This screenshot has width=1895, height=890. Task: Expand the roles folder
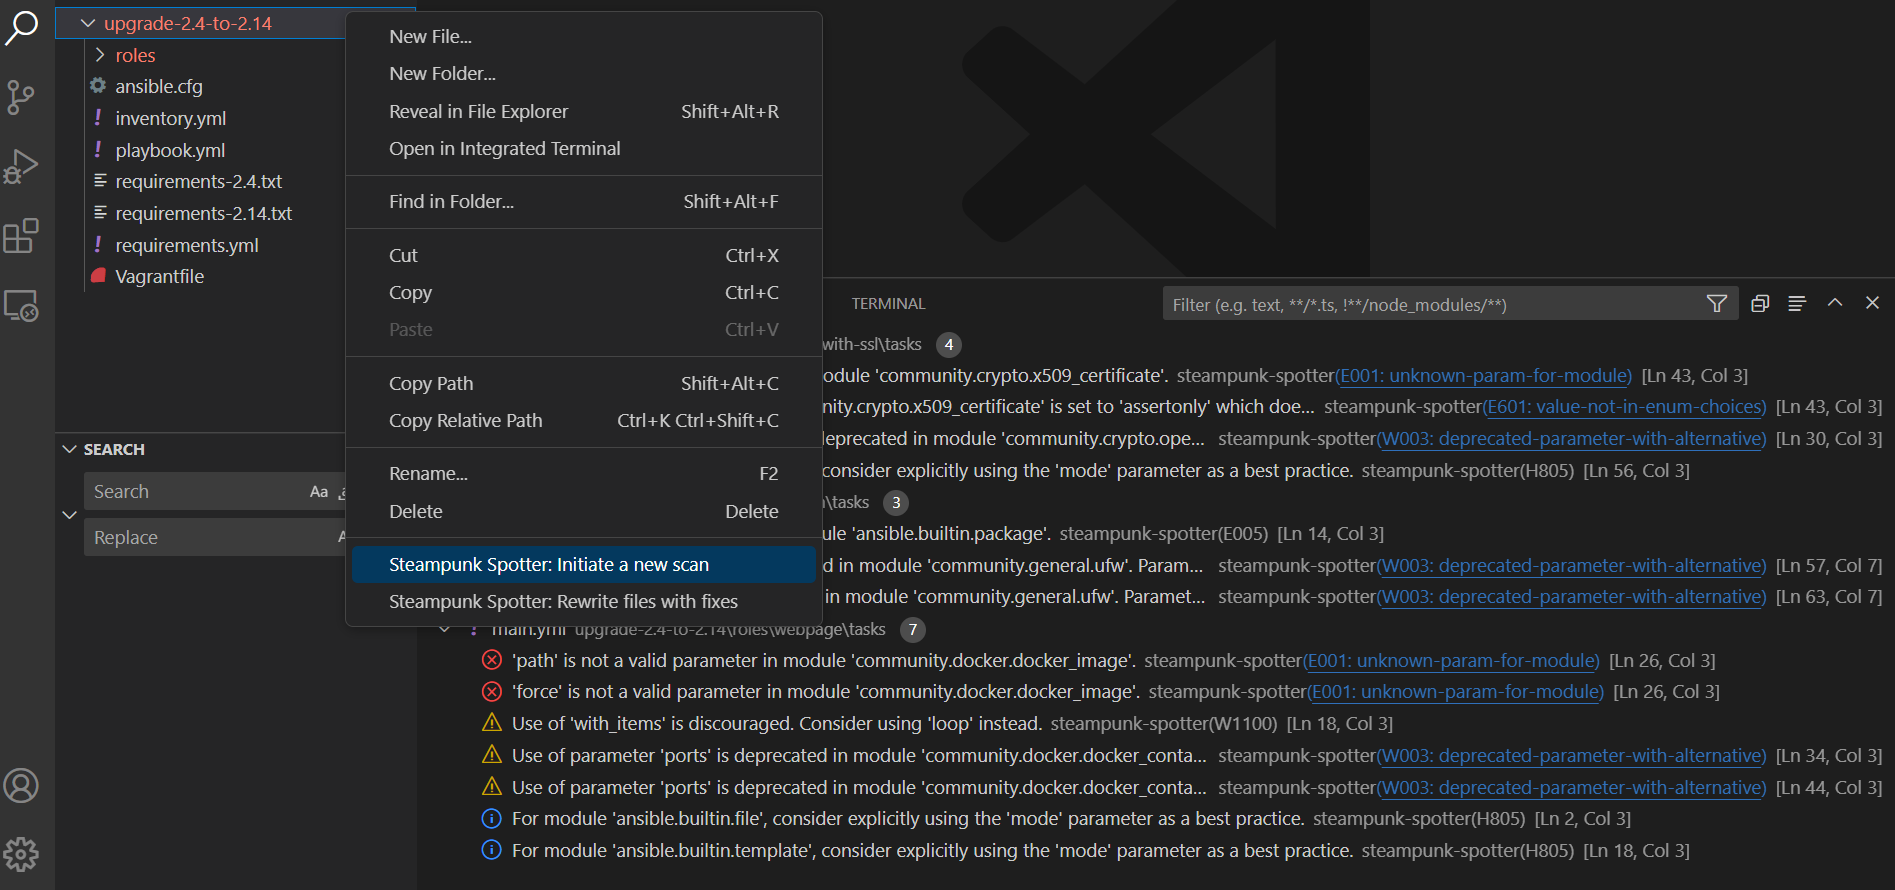pyautogui.click(x=100, y=55)
